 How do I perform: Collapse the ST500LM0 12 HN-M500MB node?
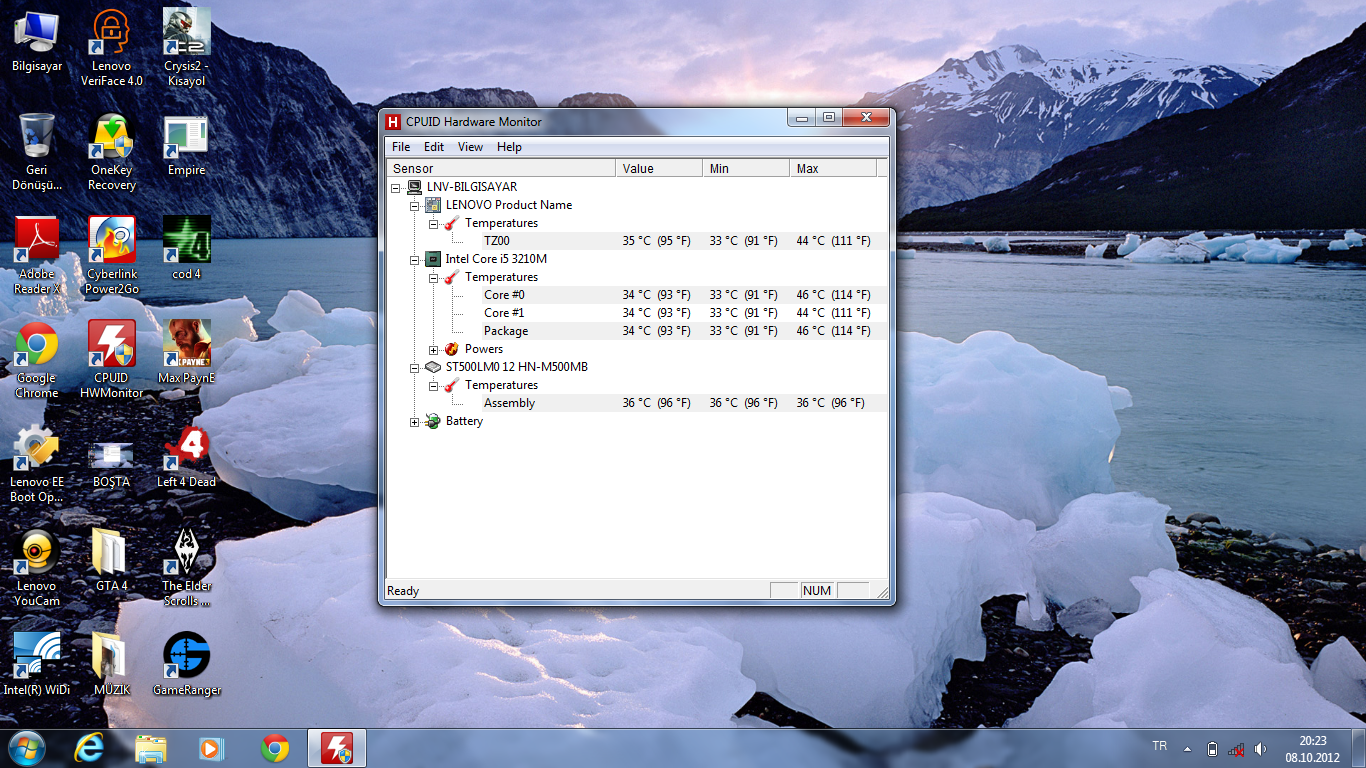[415, 367]
